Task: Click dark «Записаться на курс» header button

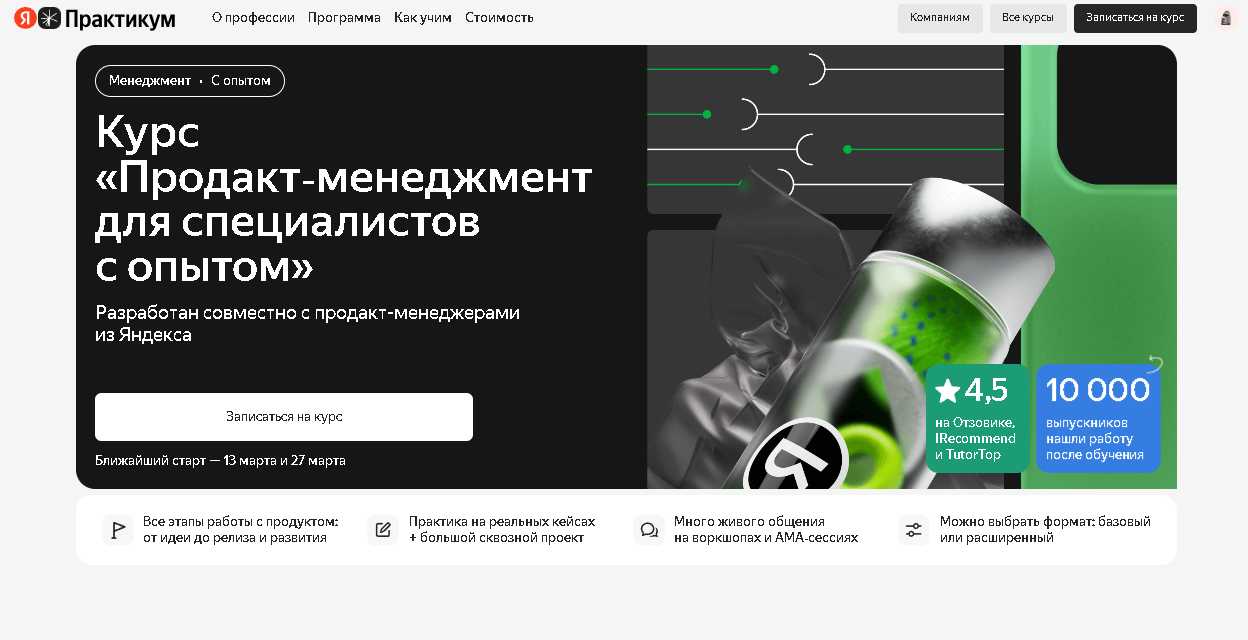Action: coord(1135,18)
